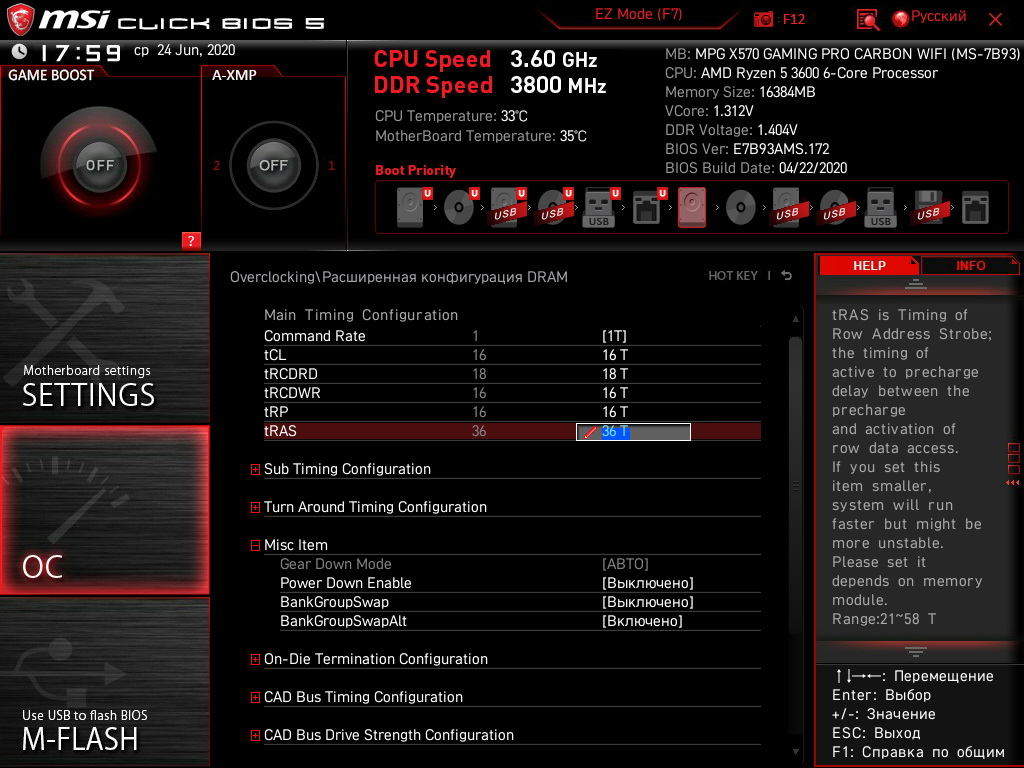
Task: Select the UEFI USB hard disk boot icon
Action: point(507,207)
